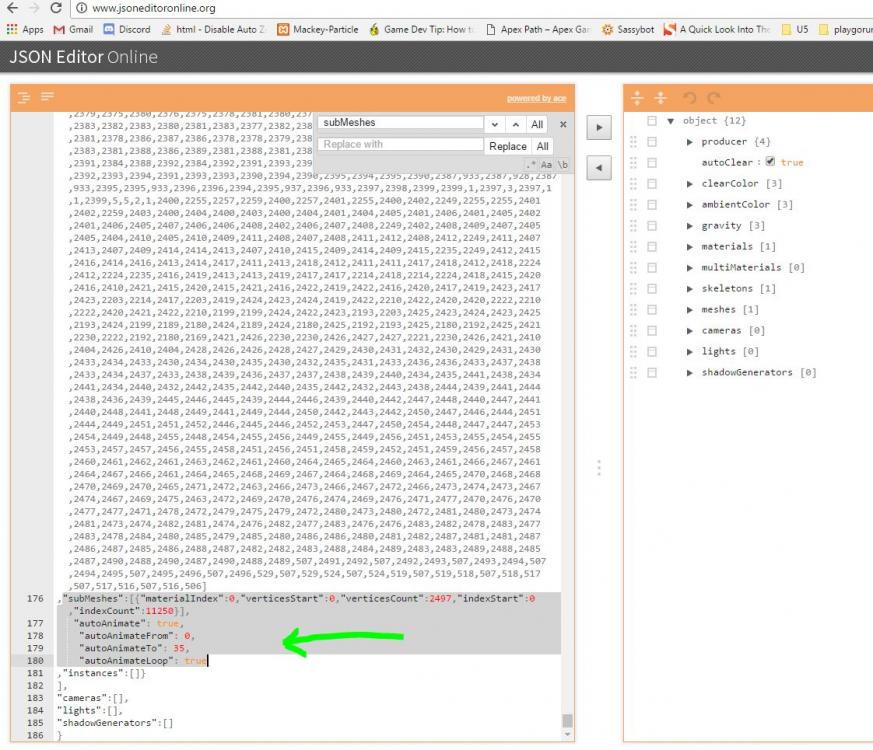873x750 pixels.
Task: Expand the gravity node
Action: click(x=690, y=226)
